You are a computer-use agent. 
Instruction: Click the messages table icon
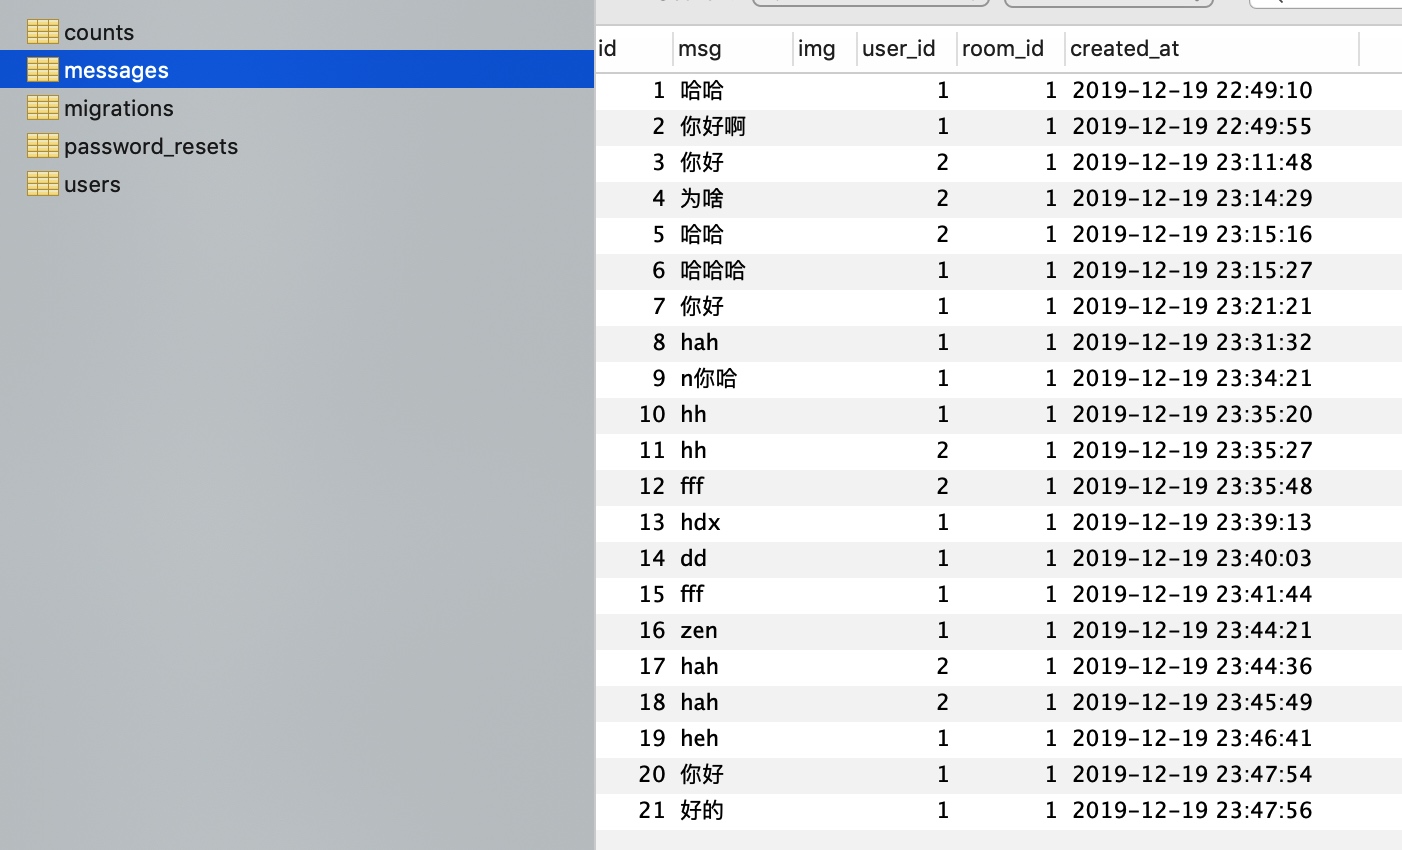pyautogui.click(x=43, y=70)
